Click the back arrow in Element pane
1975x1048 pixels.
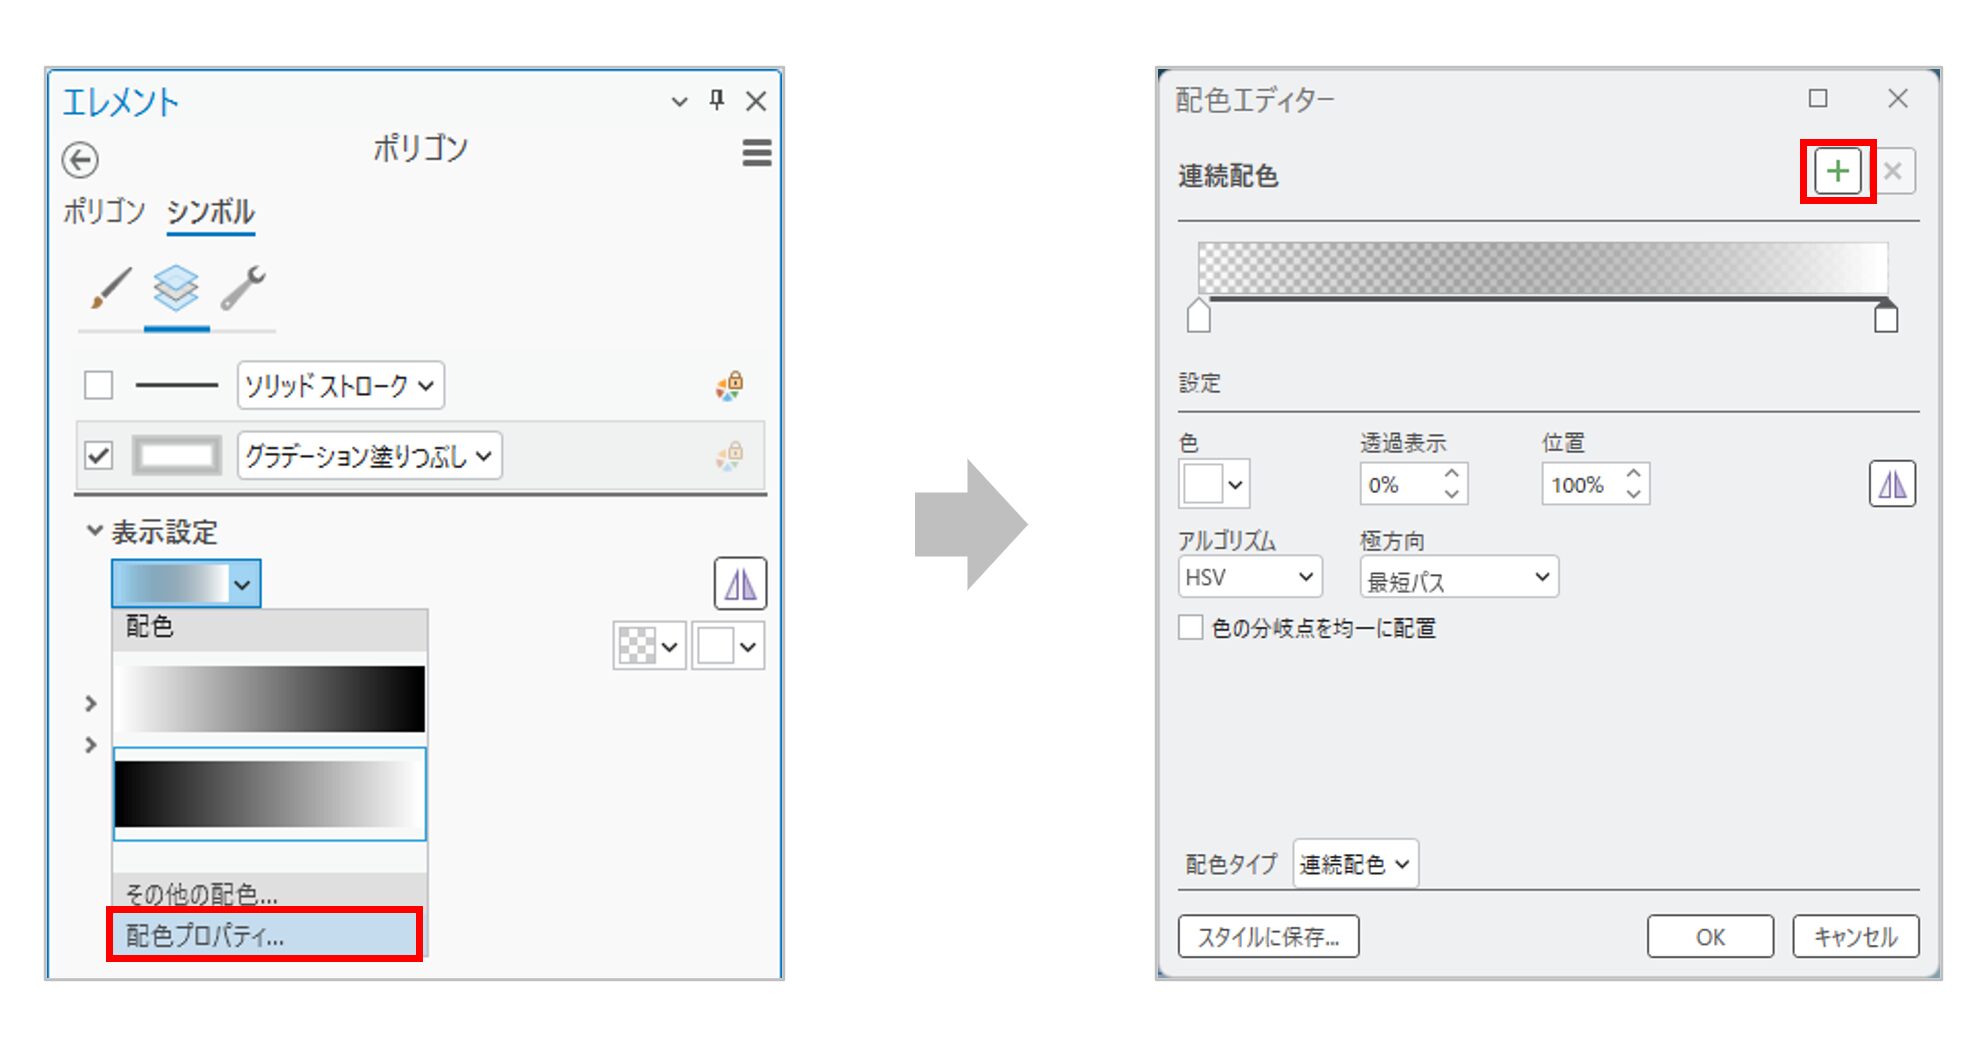80,160
